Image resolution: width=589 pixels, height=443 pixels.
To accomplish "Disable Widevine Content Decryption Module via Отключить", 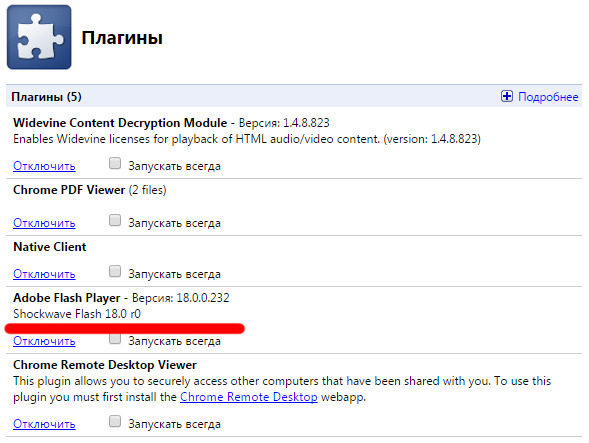I will (44, 166).
